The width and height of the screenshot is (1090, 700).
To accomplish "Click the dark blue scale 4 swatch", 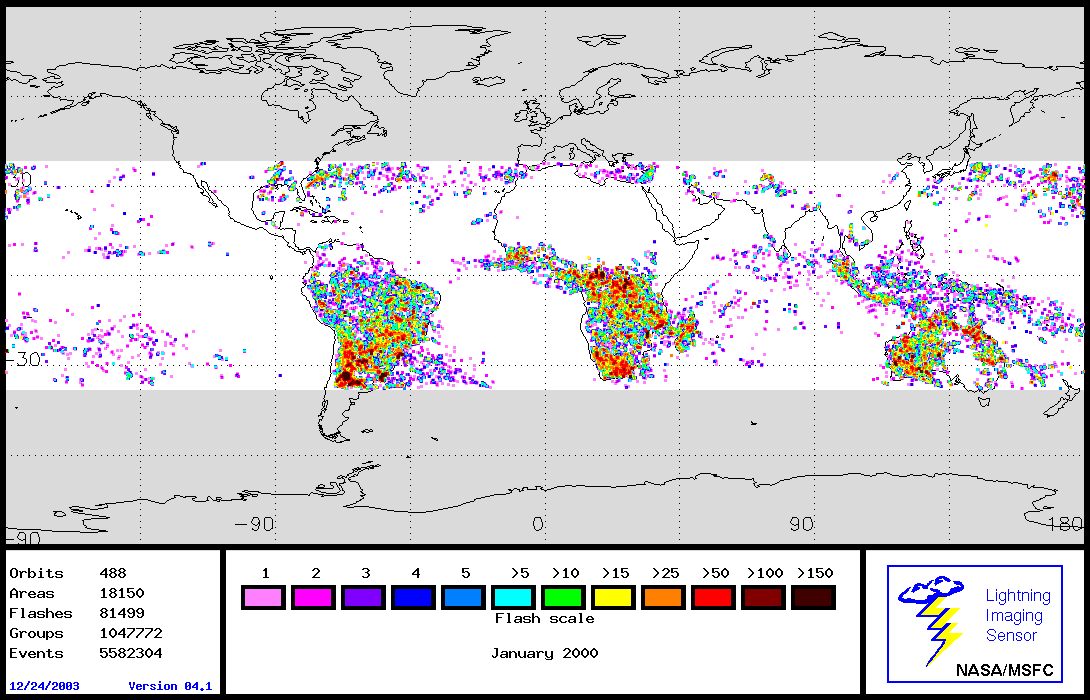I will [415, 598].
